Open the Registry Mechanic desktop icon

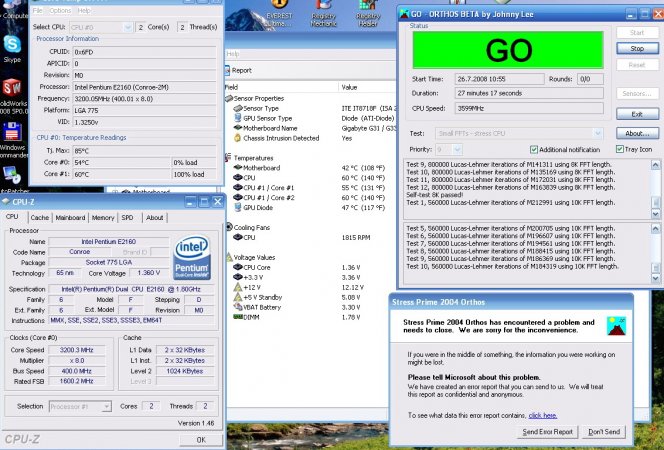coord(324,6)
